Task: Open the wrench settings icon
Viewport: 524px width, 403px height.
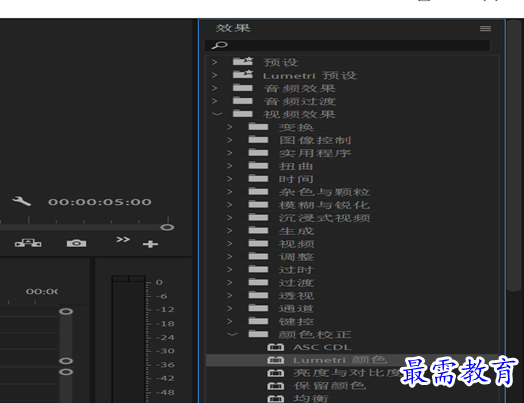Action: 22,201
